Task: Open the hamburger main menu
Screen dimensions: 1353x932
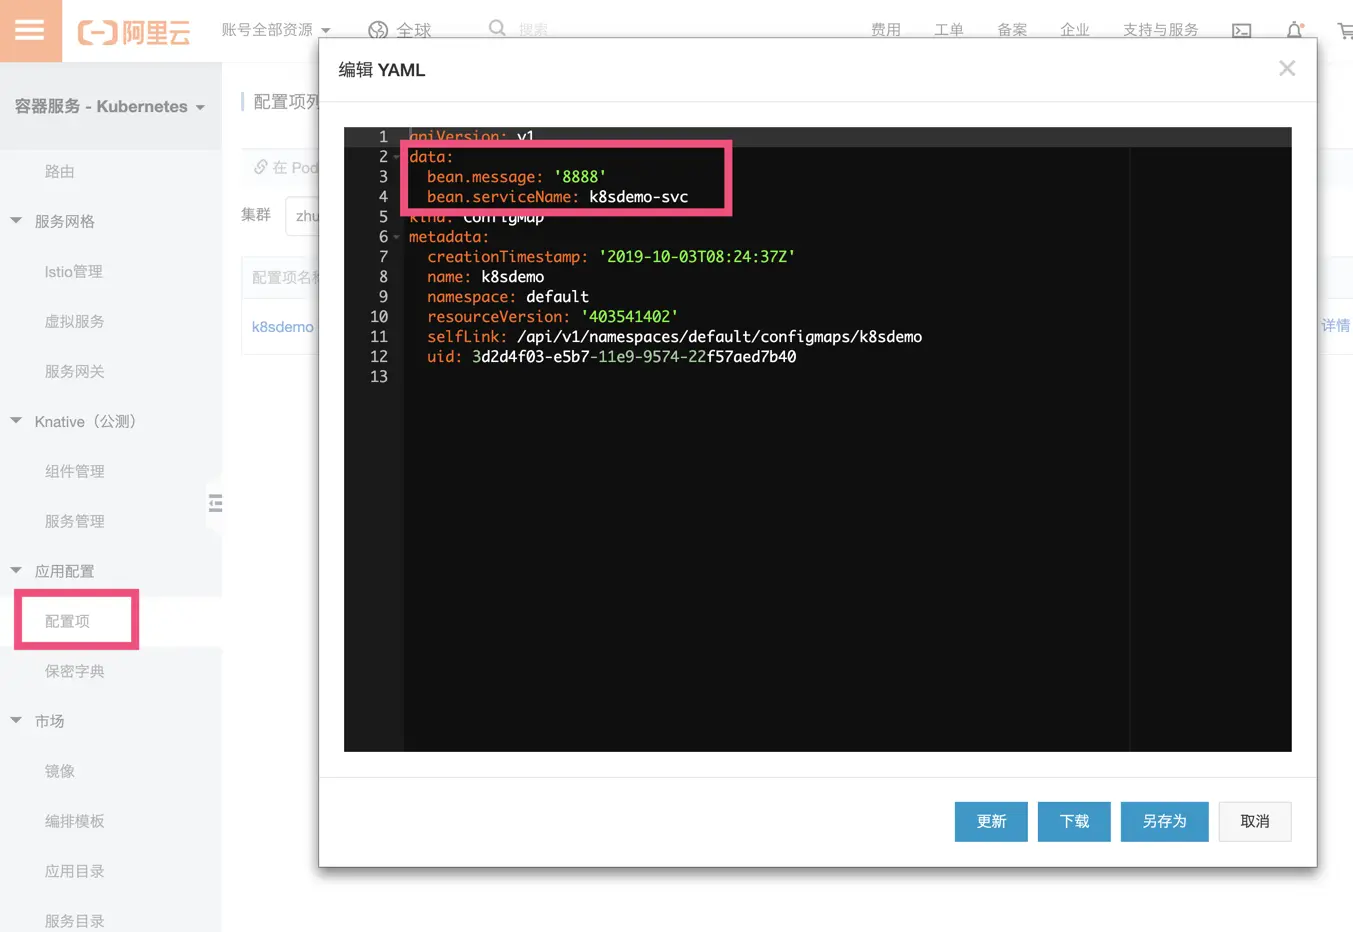Action: [x=30, y=30]
